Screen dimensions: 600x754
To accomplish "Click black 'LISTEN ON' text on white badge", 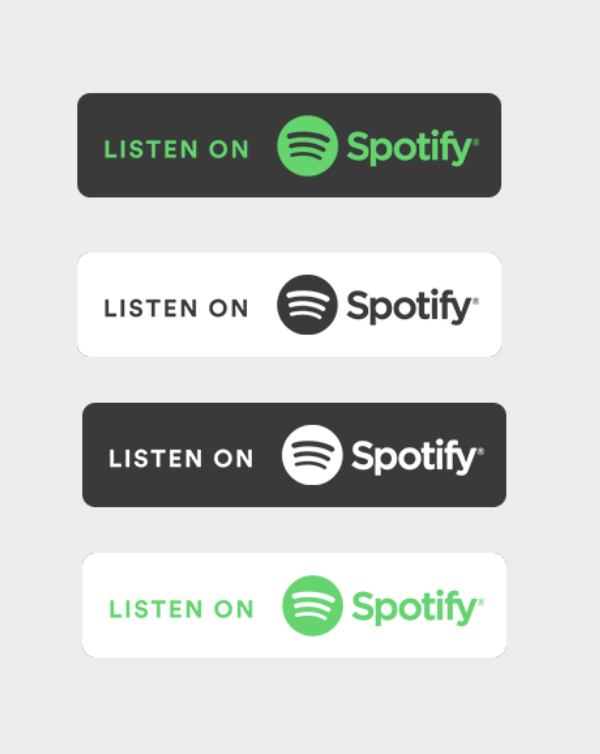I will [x=176, y=308].
